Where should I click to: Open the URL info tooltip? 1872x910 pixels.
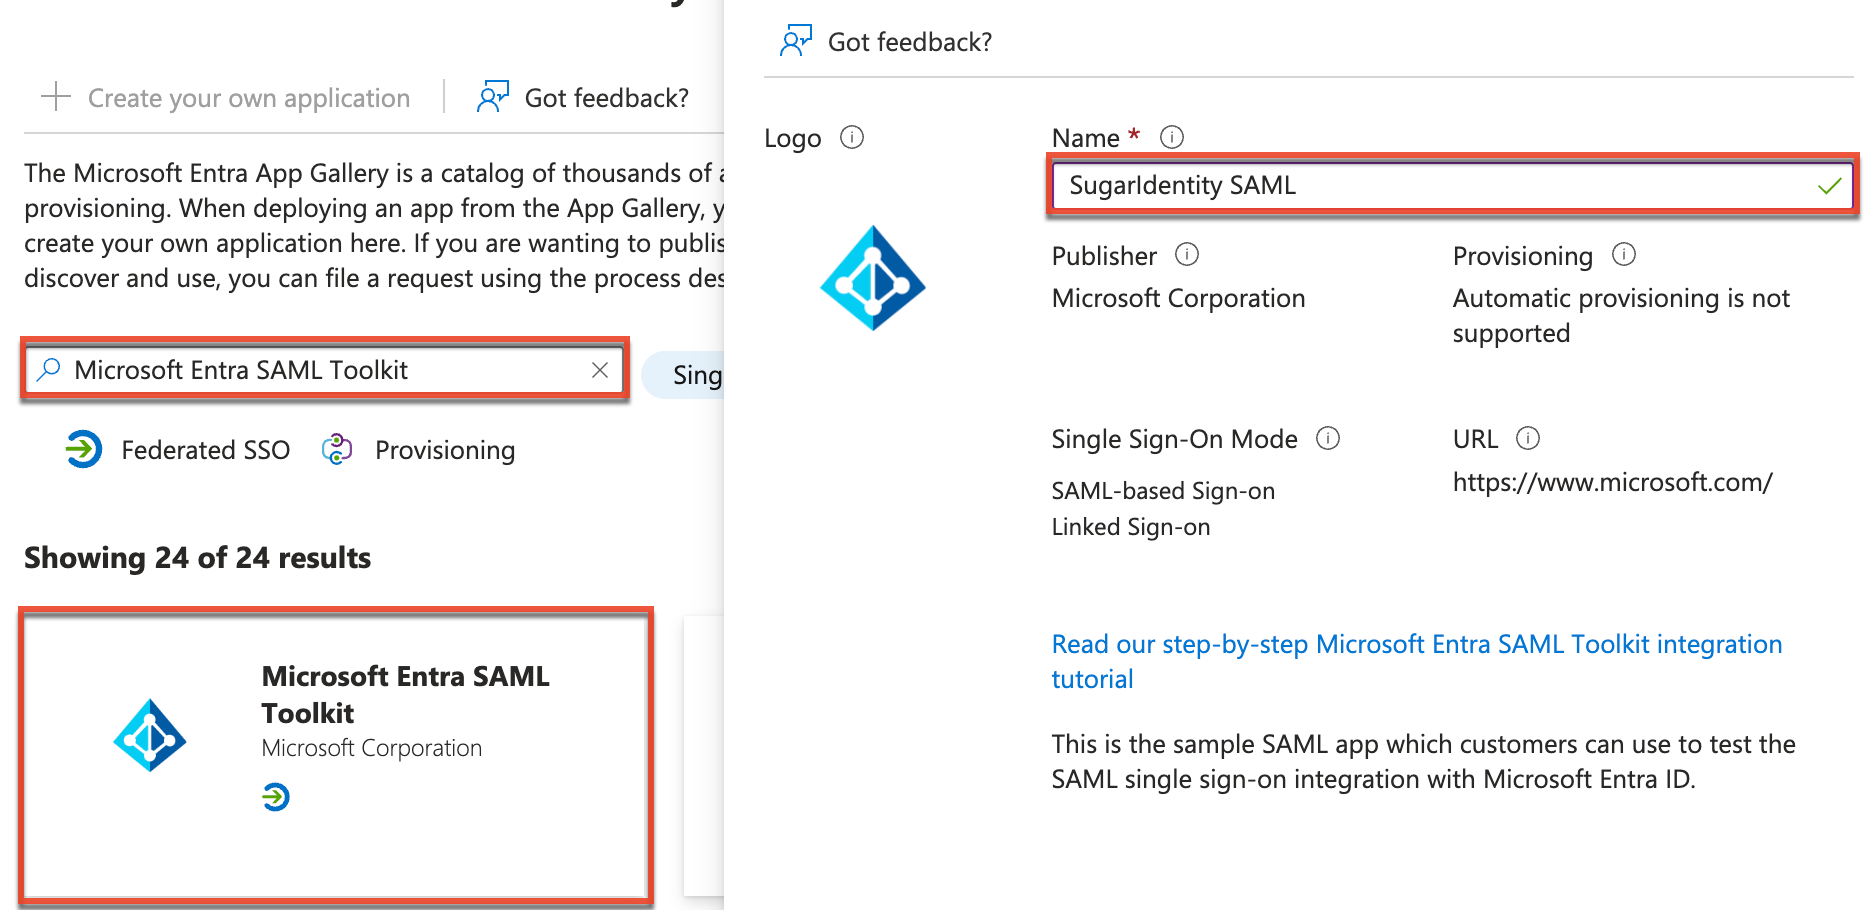tap(1529, 438)
